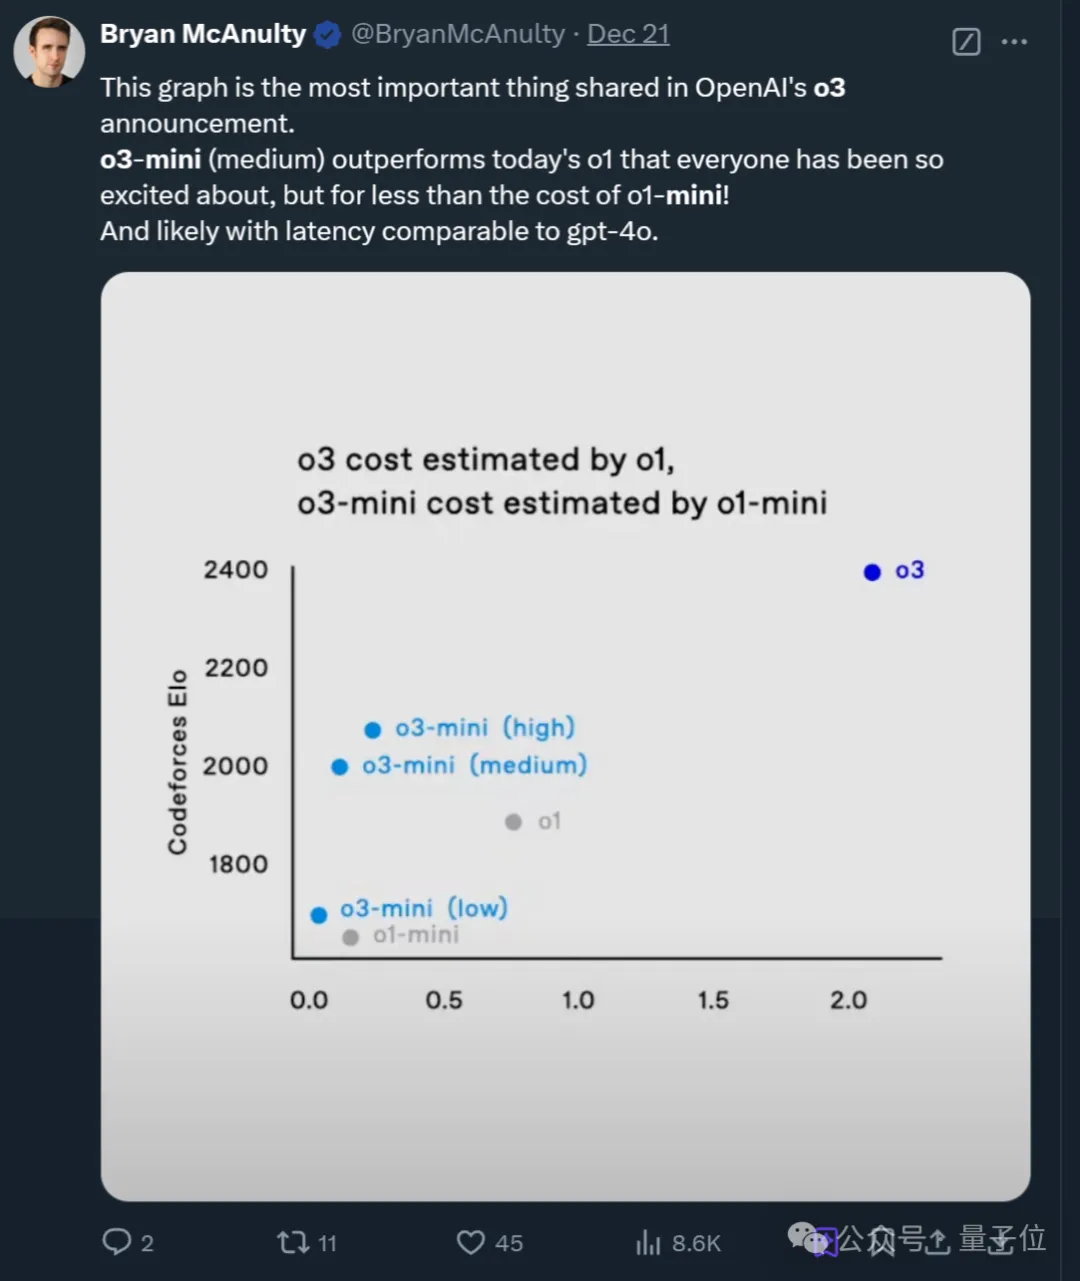Image resolution: width=1080 pixels, height=1281 pixels.
Task: Click the Bryan McAnulty display name
Action: 203,34
